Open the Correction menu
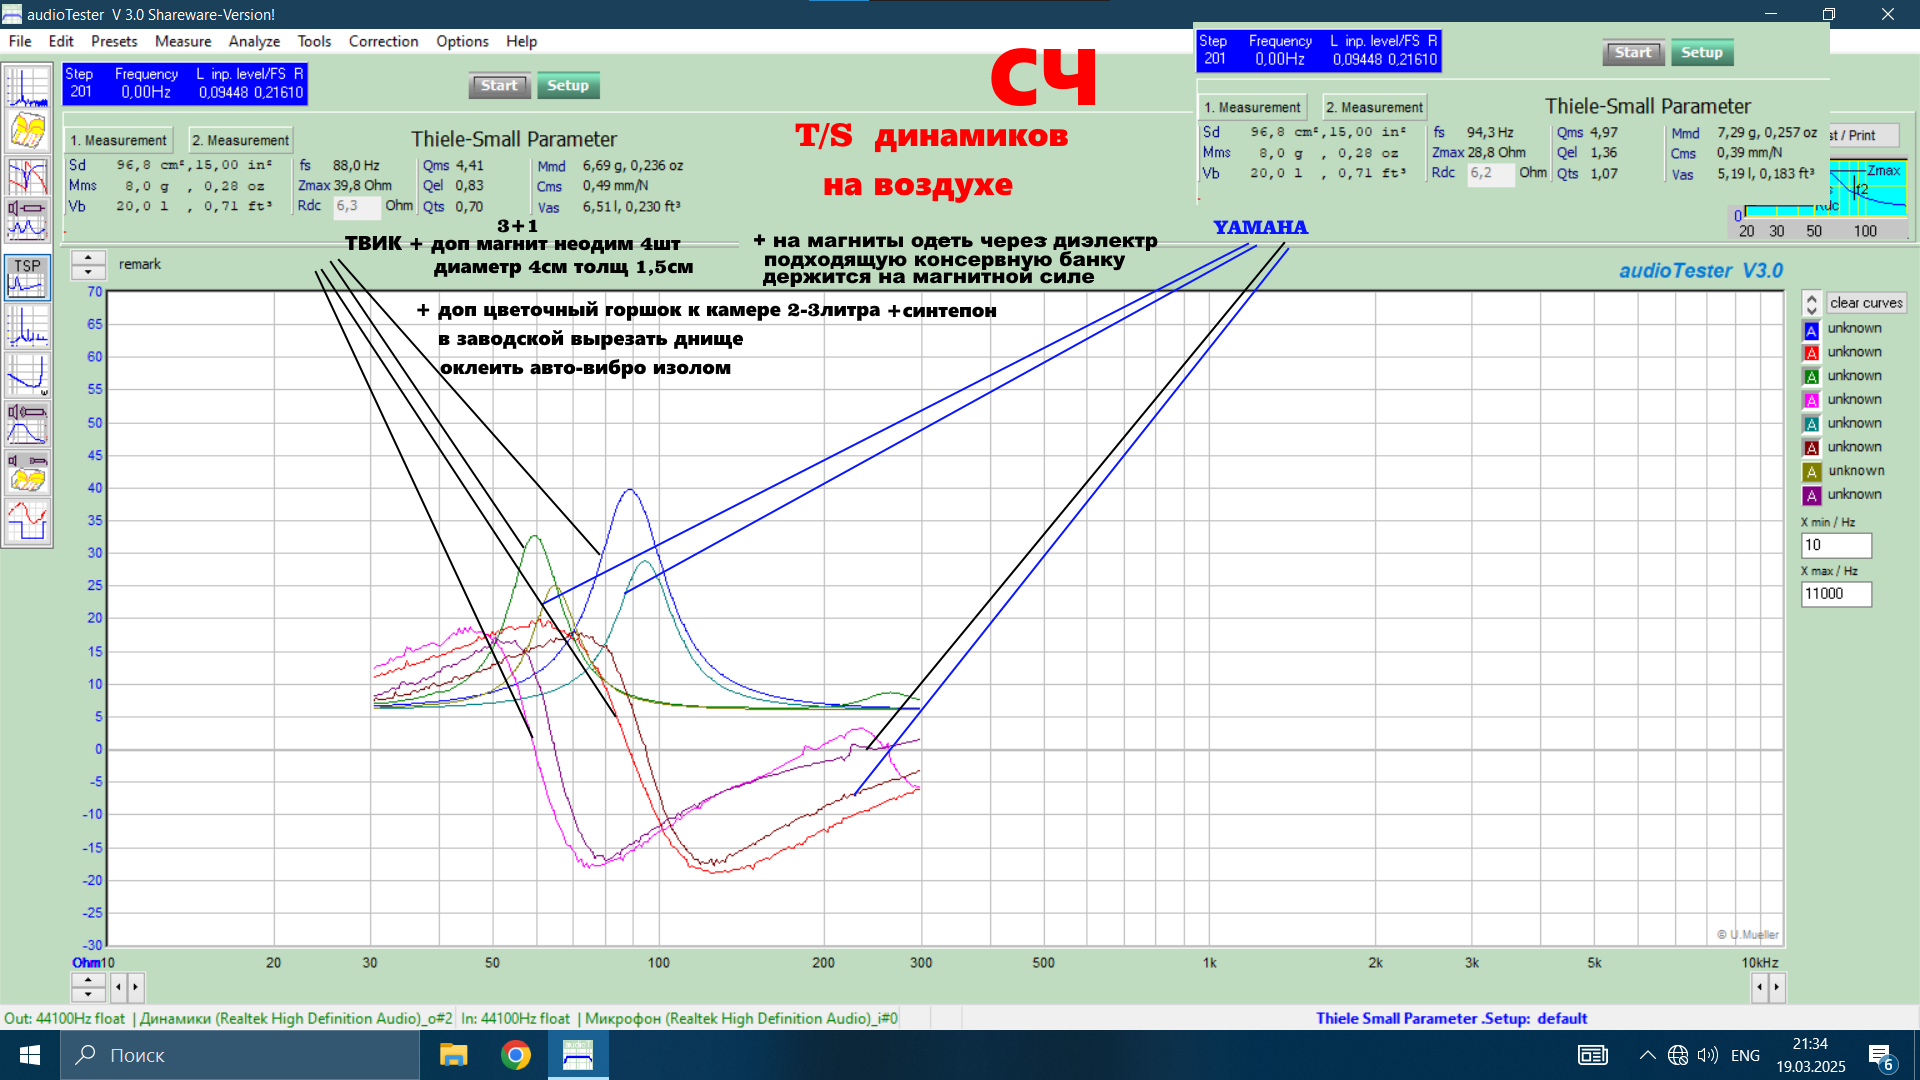Viewport: 1920px width, 1080px height. [383, 41]
